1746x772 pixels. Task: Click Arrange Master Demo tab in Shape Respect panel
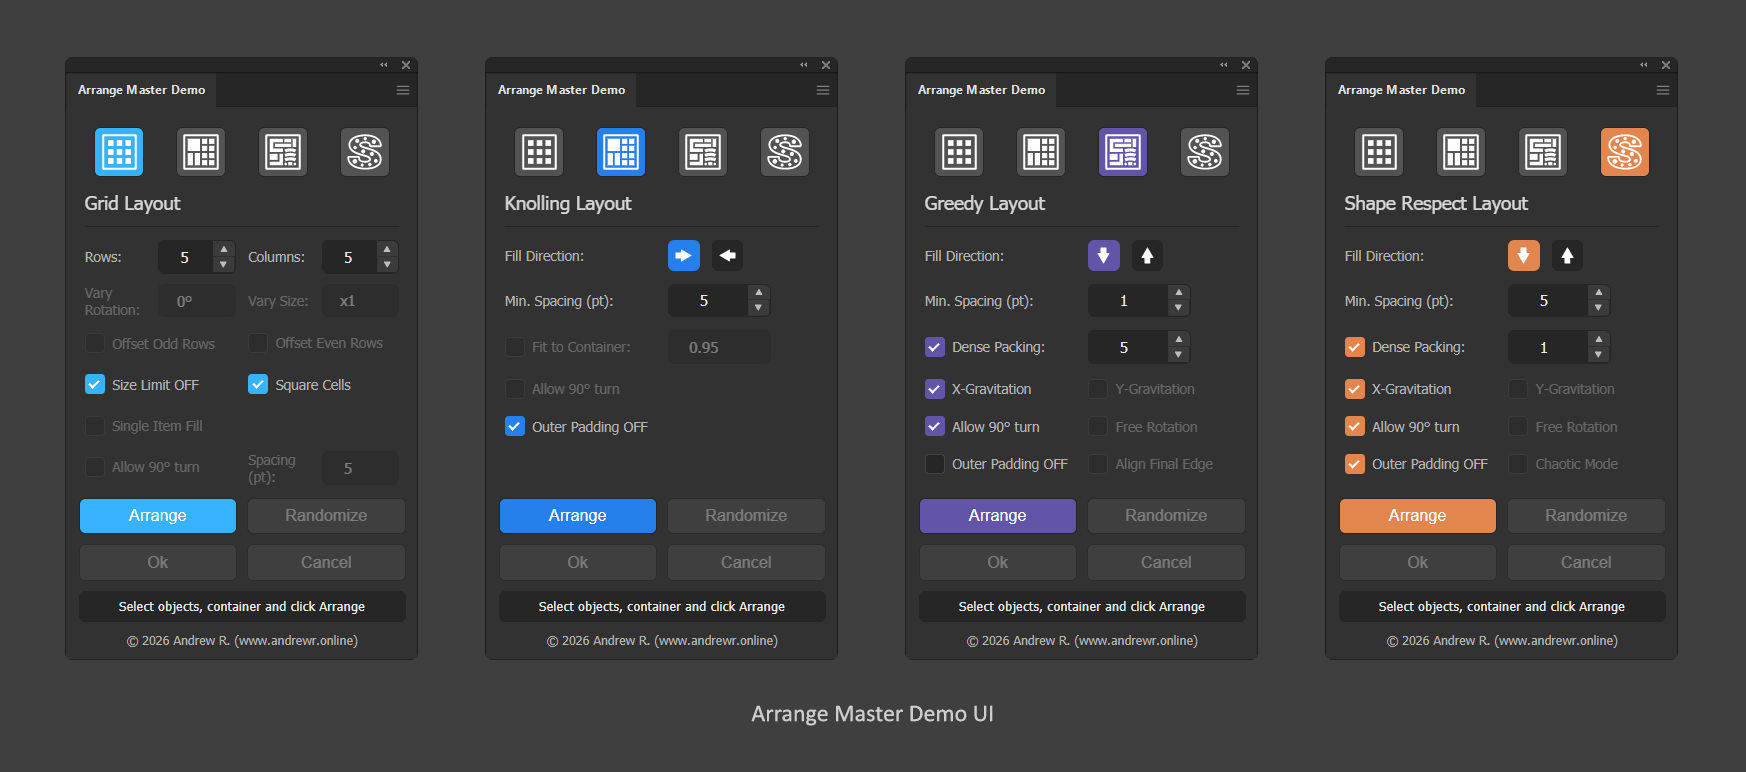1401,90
